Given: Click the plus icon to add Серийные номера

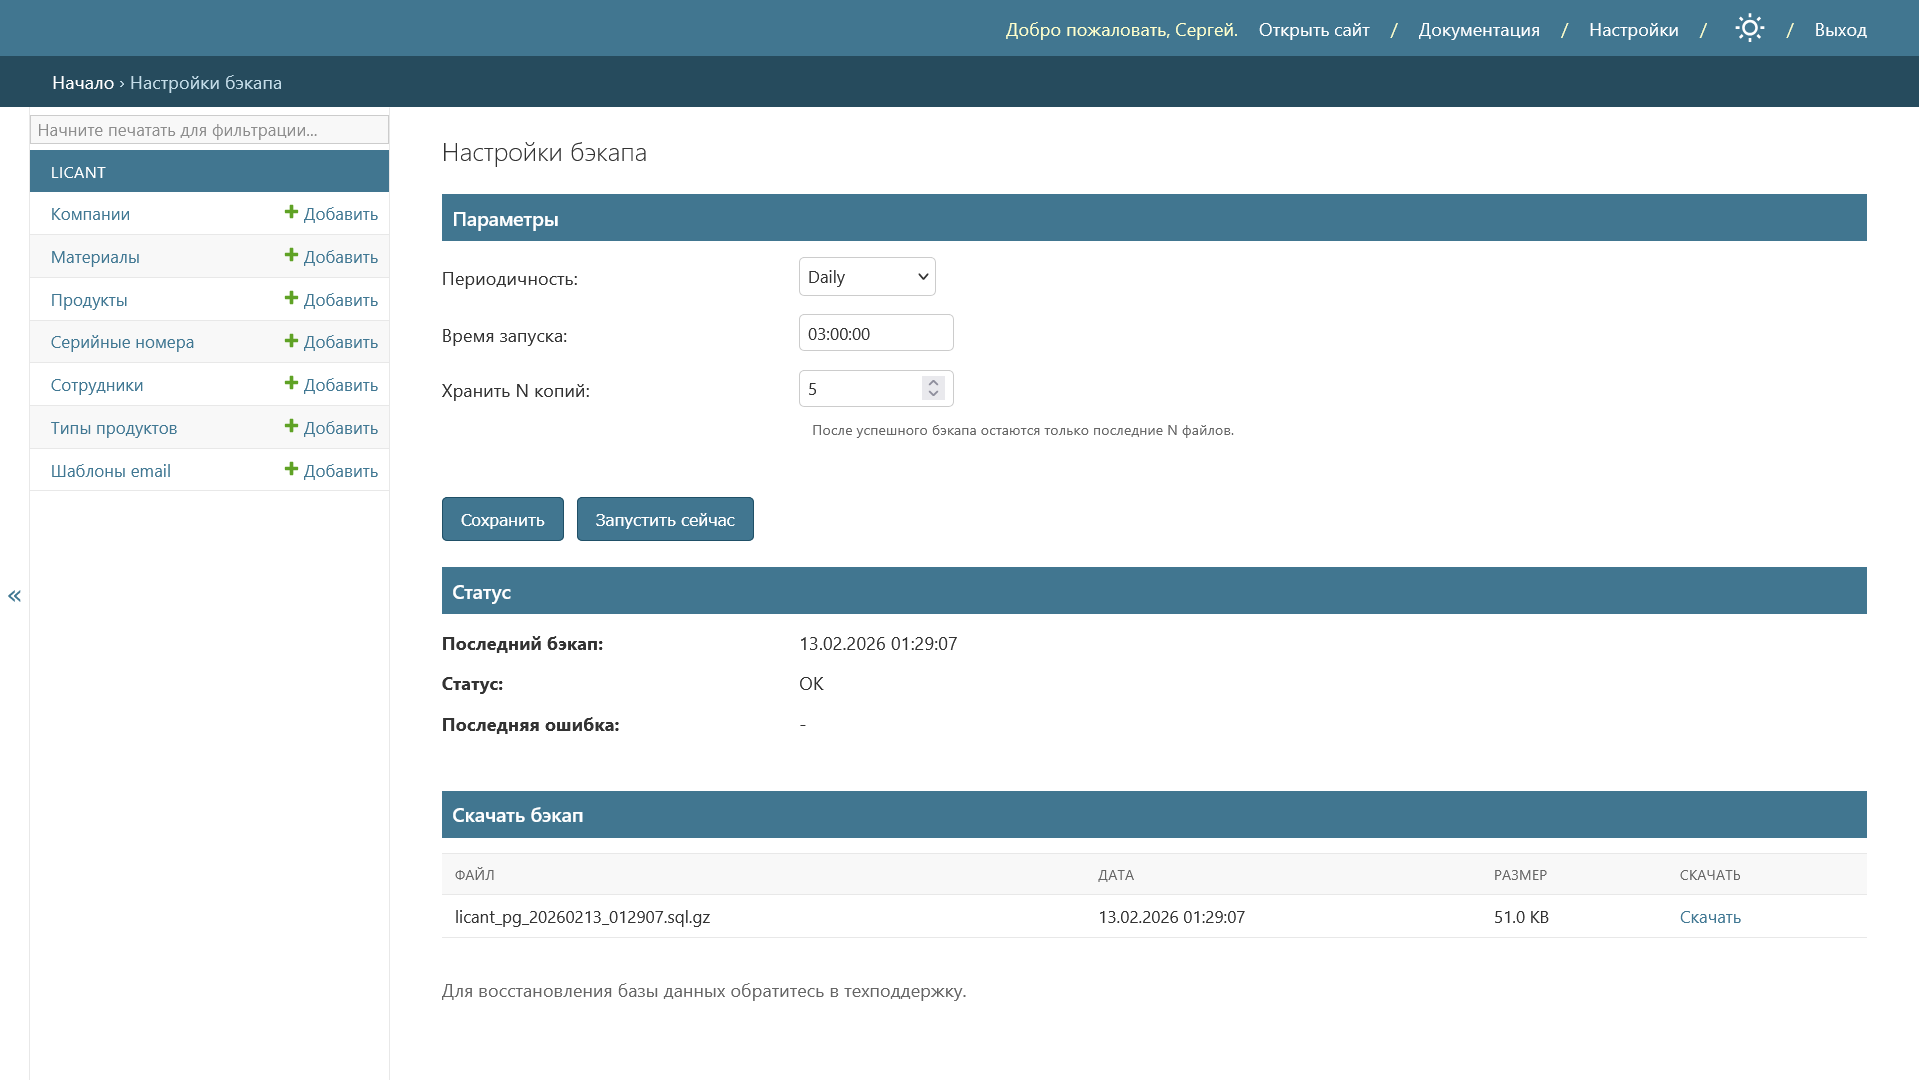Looking at the screenshot, I should coord(291,341).
